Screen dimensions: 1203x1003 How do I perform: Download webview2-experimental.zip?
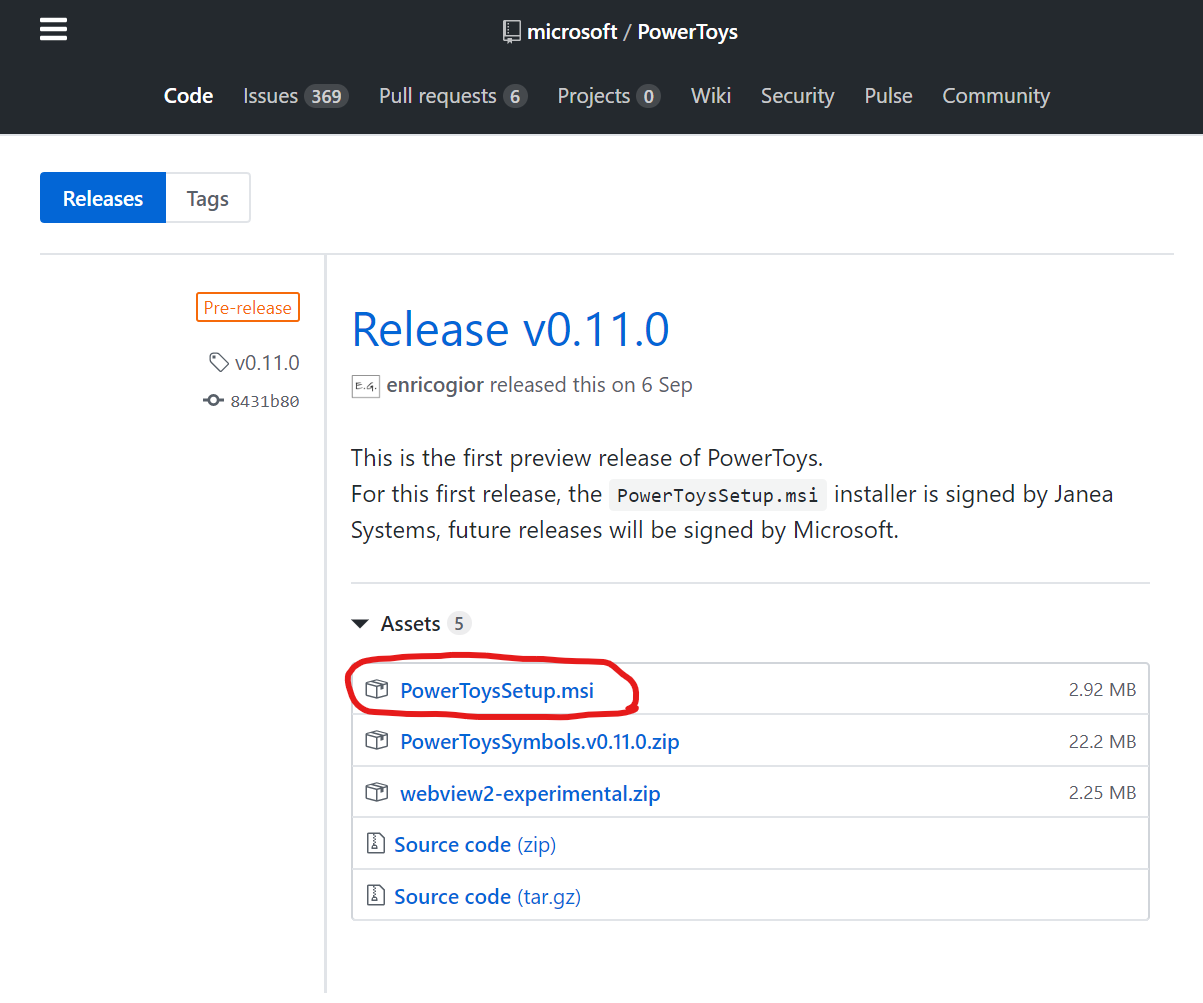(530, 794)
